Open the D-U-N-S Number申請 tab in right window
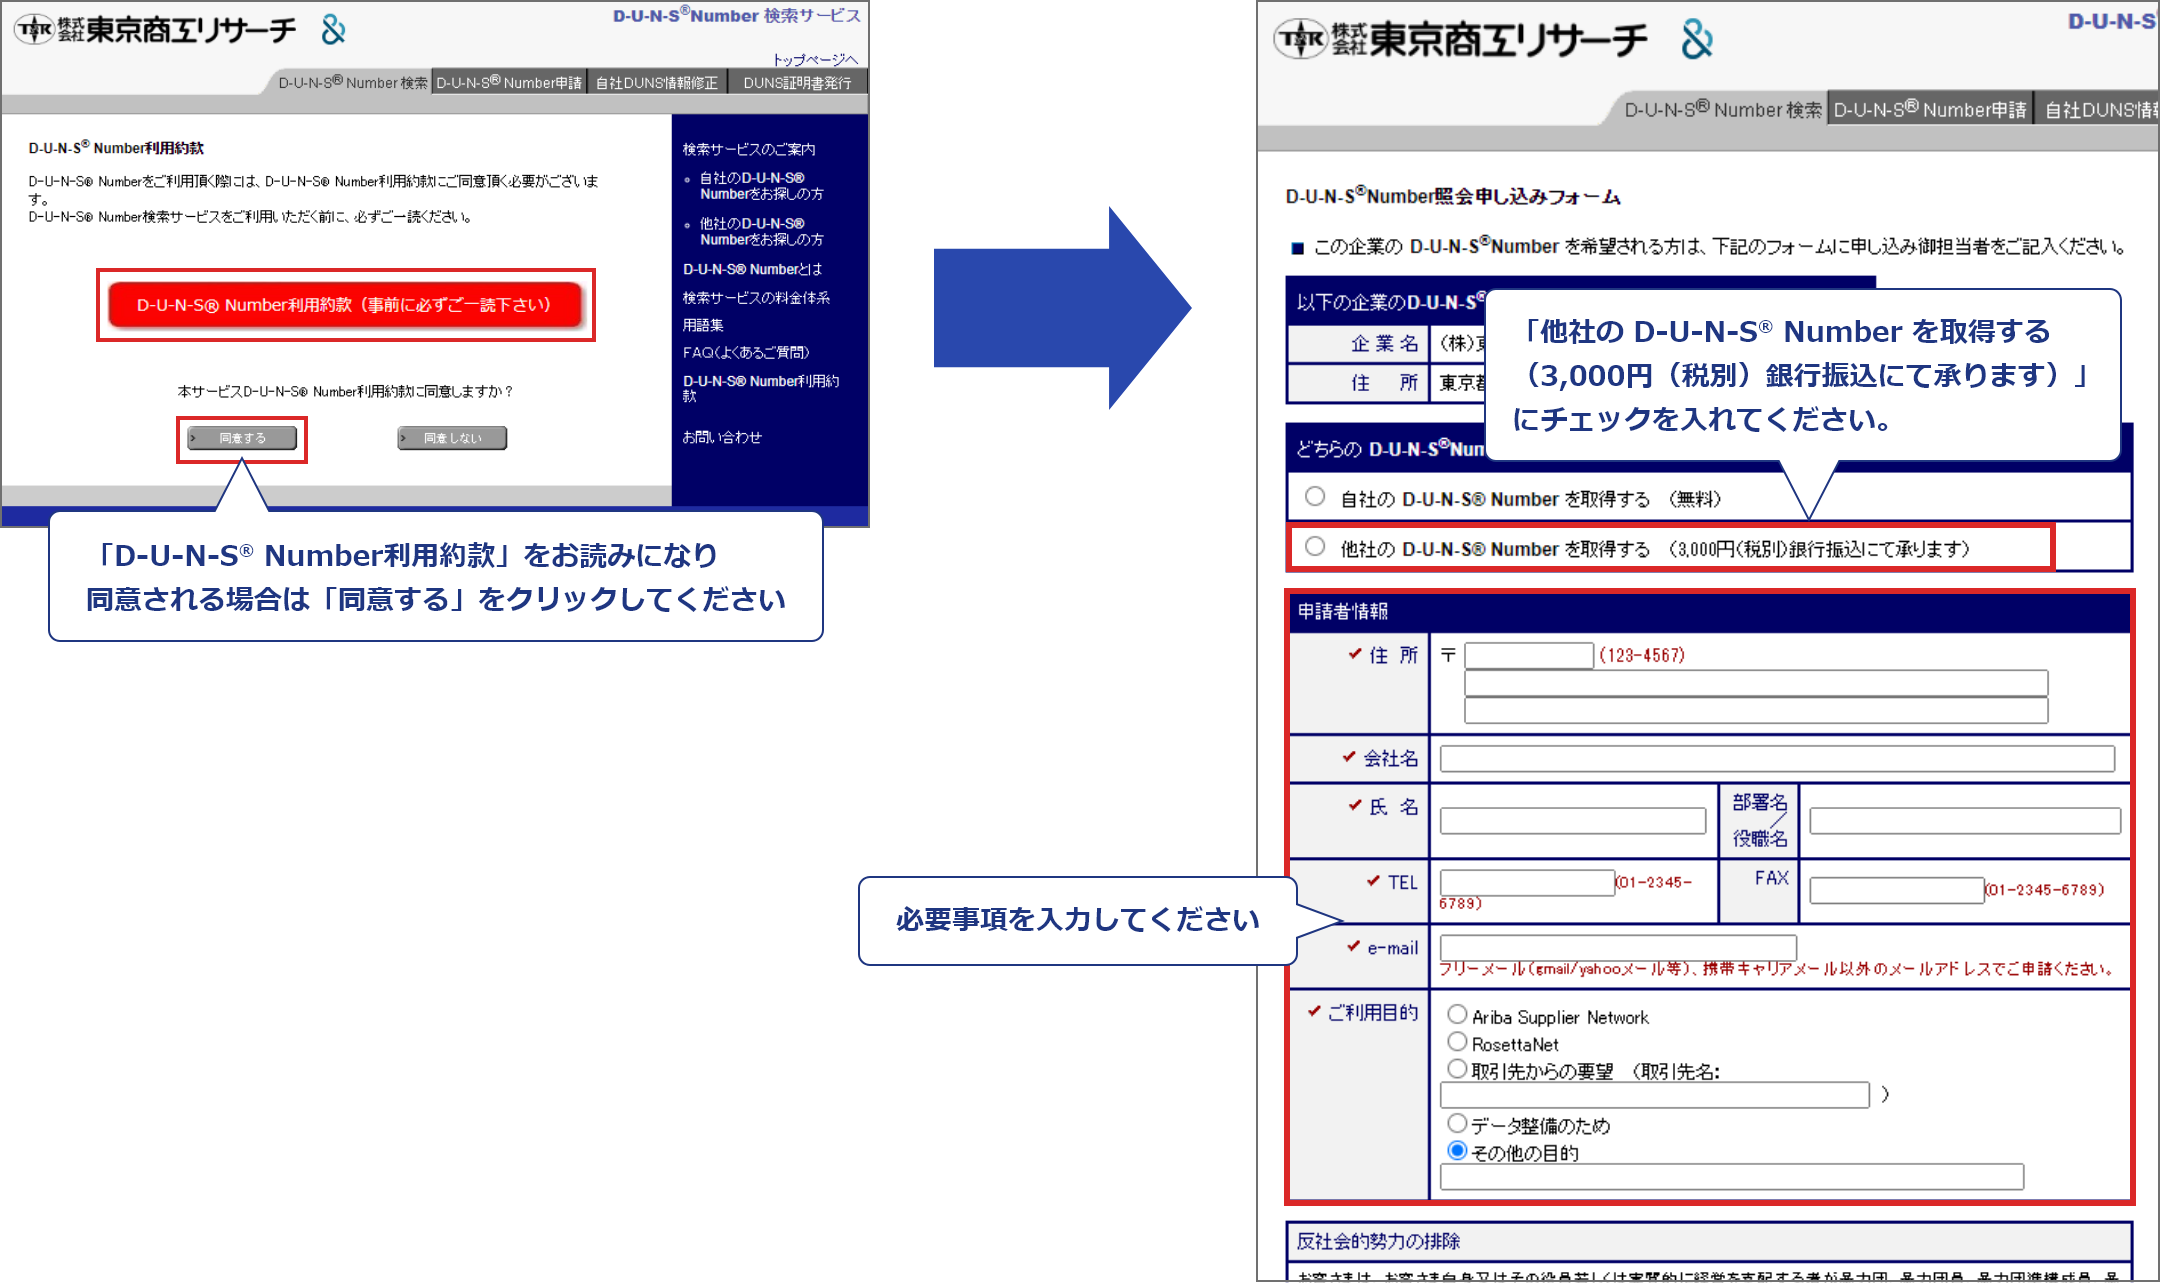The height and width of the screenshot is (1283, 2160). pos(1930,109)
